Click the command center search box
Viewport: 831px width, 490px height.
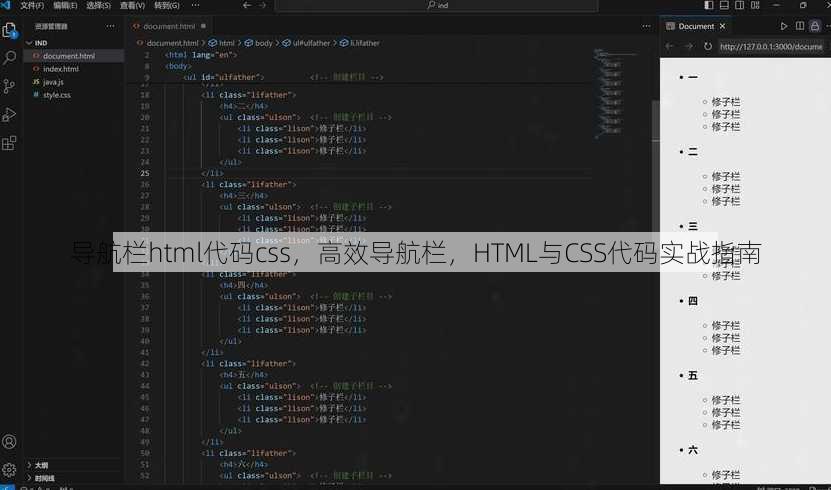pos(437,5)
